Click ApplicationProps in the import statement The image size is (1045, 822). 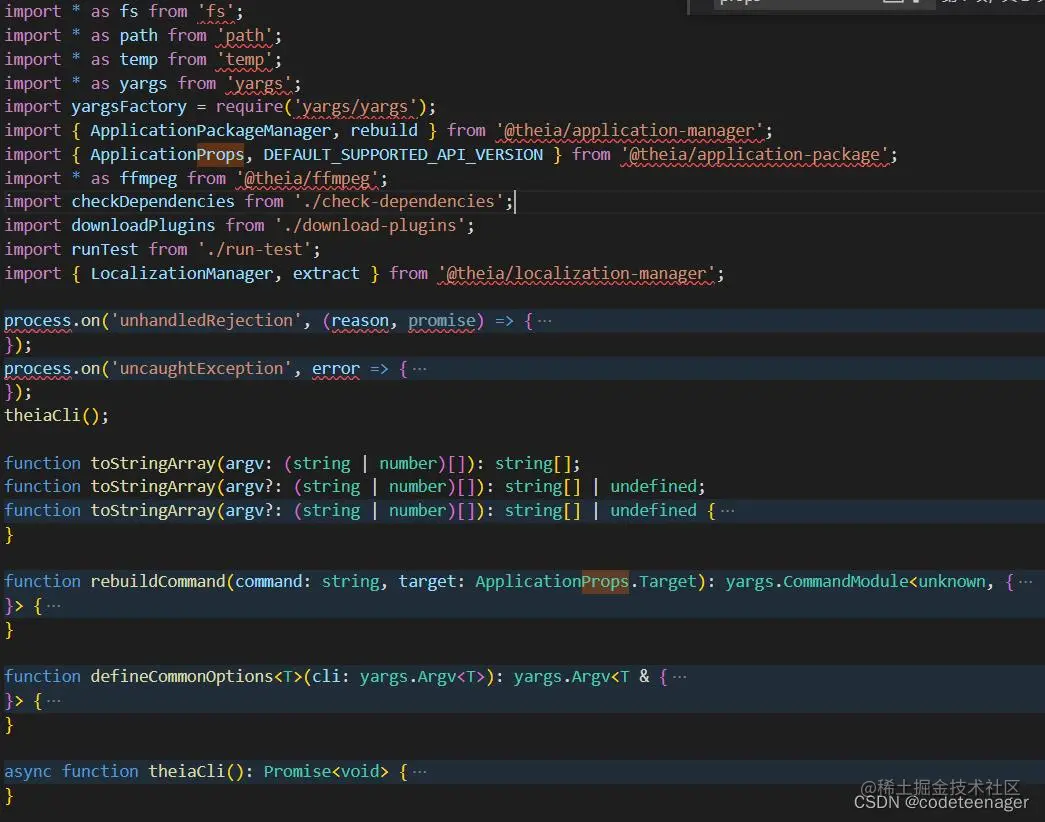point(167,155)
